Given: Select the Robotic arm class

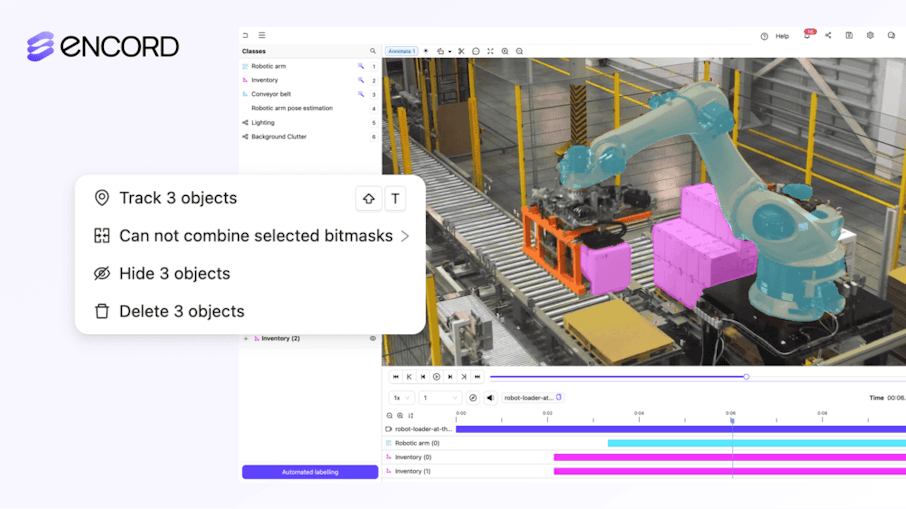Looking at the screenshot, I should (x=268, y=66).
